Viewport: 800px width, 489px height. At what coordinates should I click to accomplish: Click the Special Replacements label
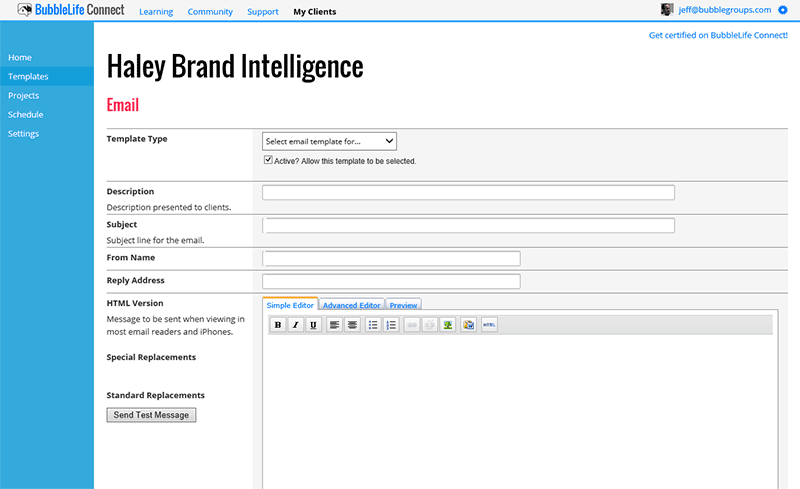click(x=151, y=357)
